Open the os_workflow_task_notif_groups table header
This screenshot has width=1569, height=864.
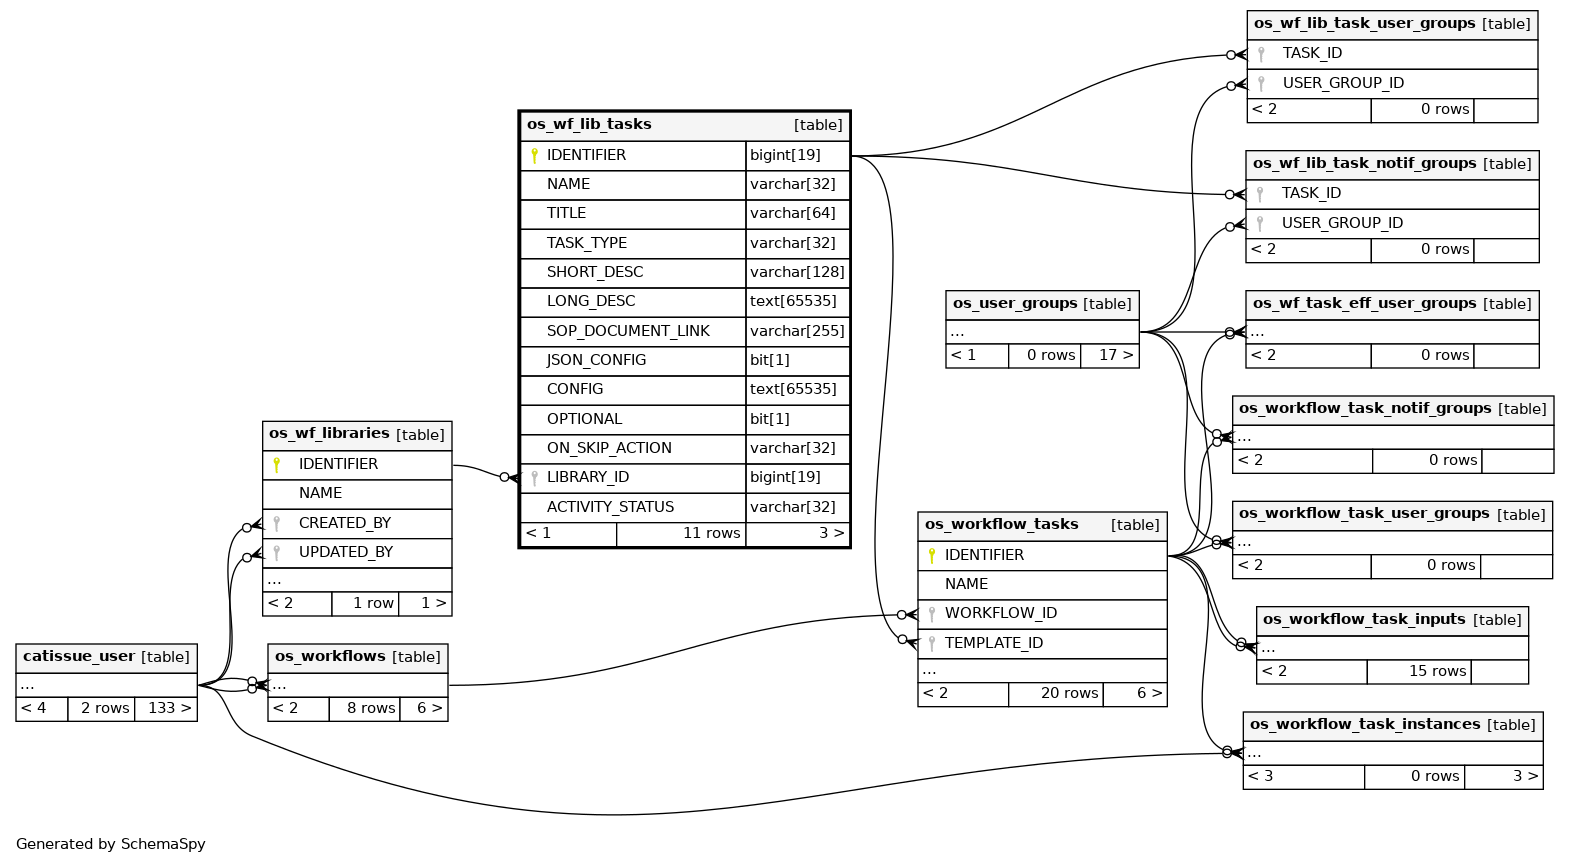point(1394,409)
